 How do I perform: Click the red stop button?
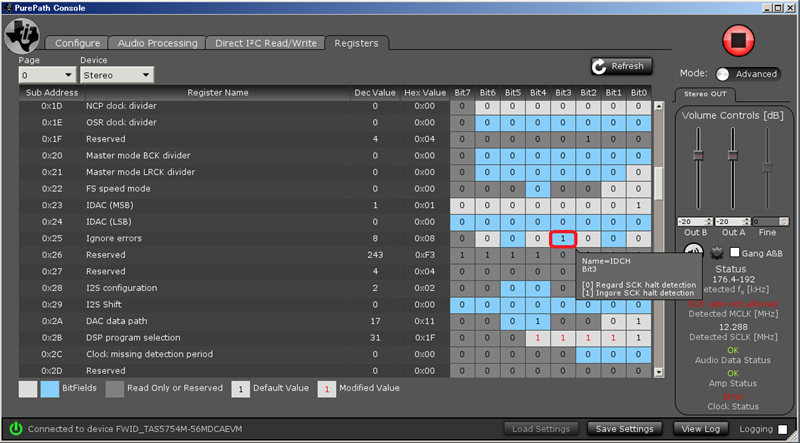pos(738,40)
